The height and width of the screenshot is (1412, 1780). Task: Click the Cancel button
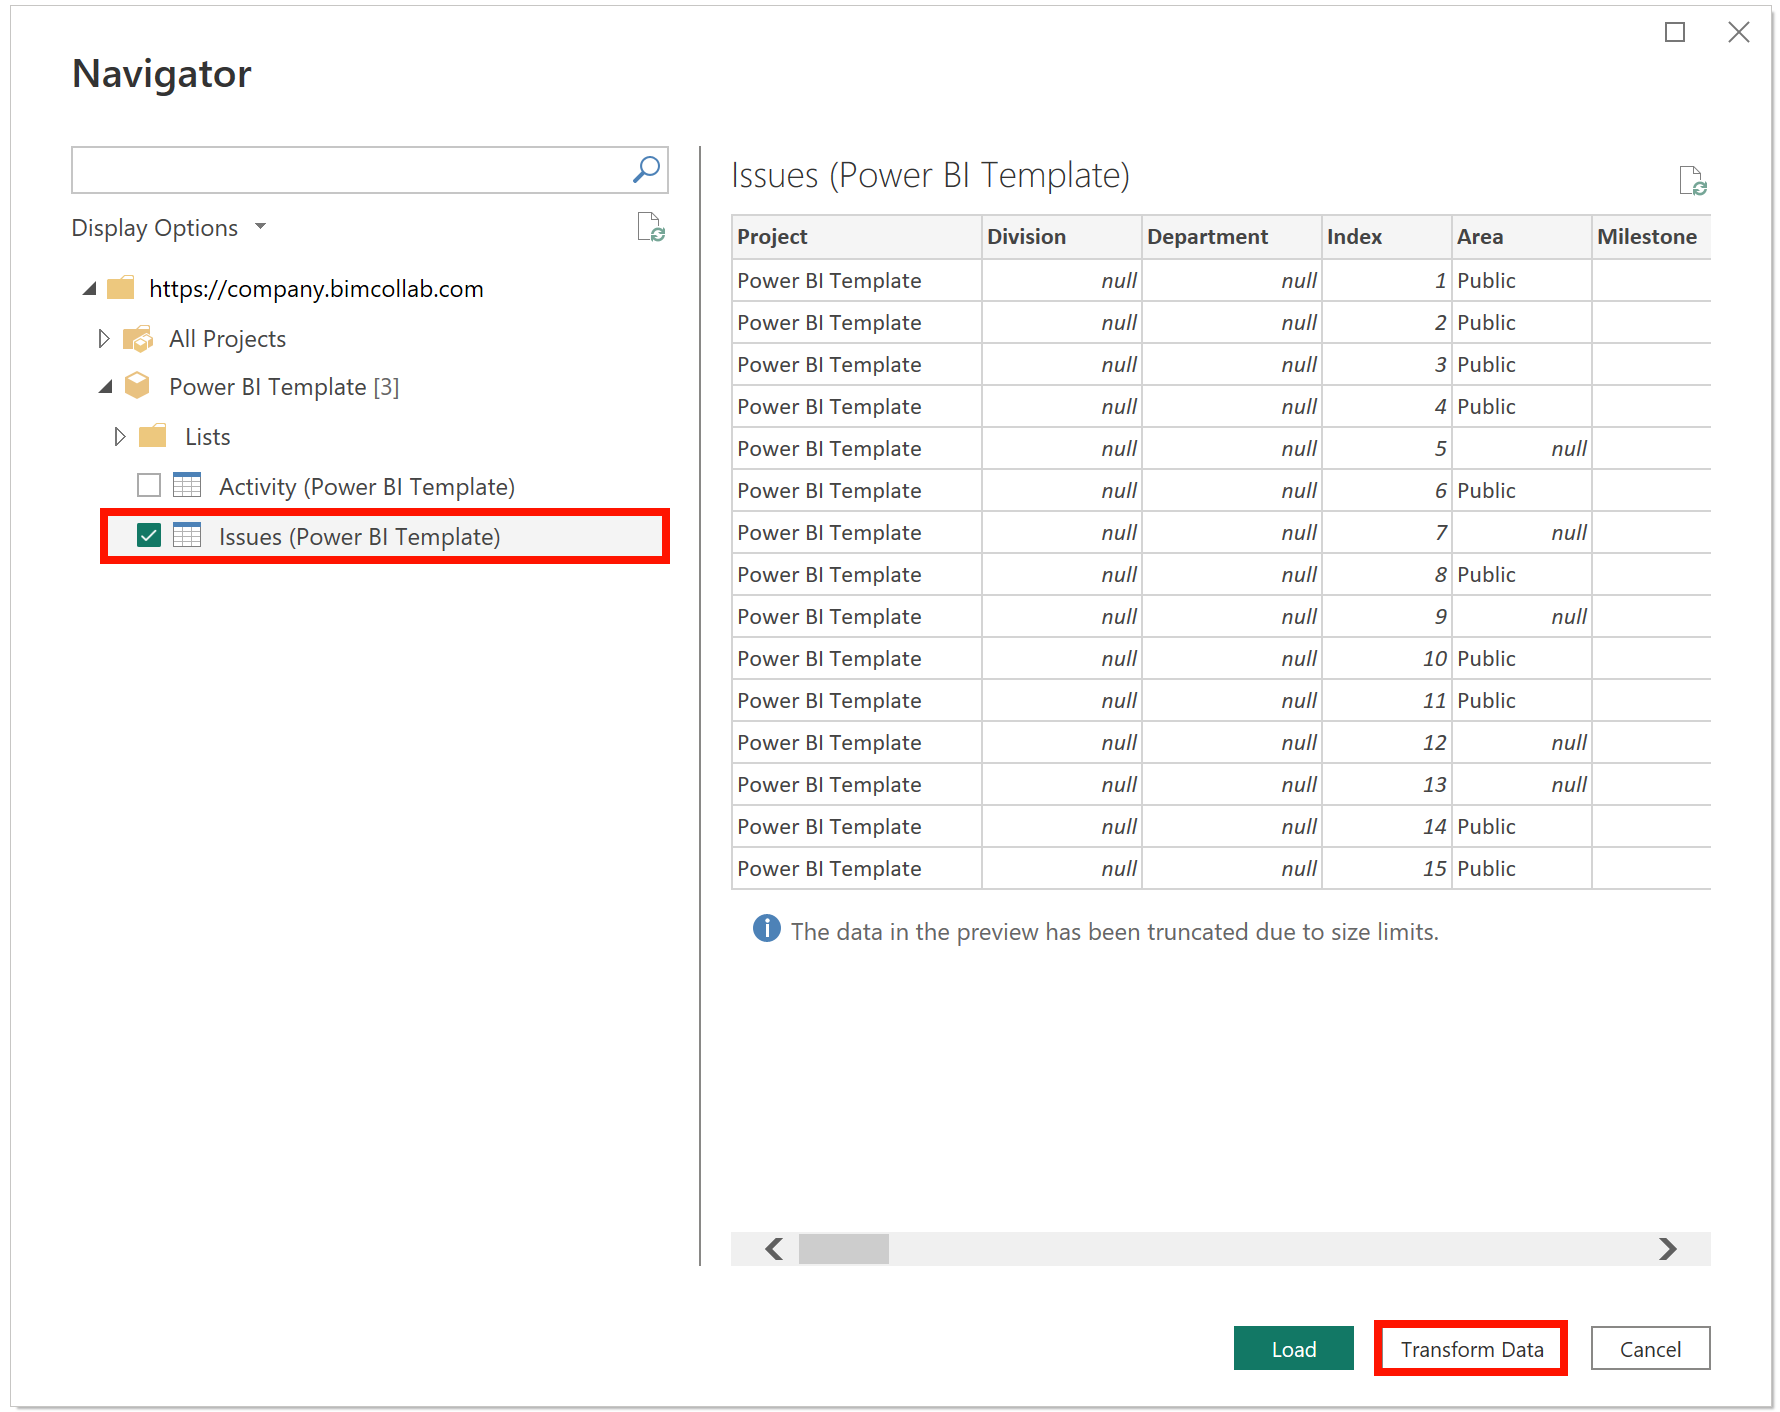pyautogui.click(x=1650, y=1349)
